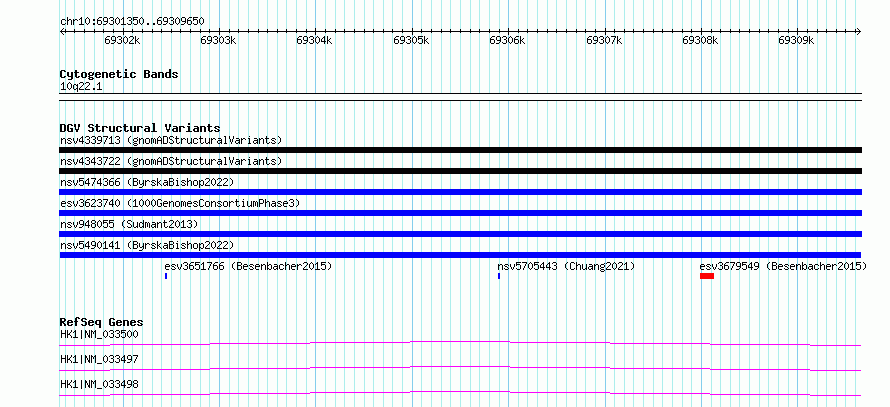Open variant nsv948055 Sudmant2013 label
Screen dimensions: 890x407
pos(129,224)
